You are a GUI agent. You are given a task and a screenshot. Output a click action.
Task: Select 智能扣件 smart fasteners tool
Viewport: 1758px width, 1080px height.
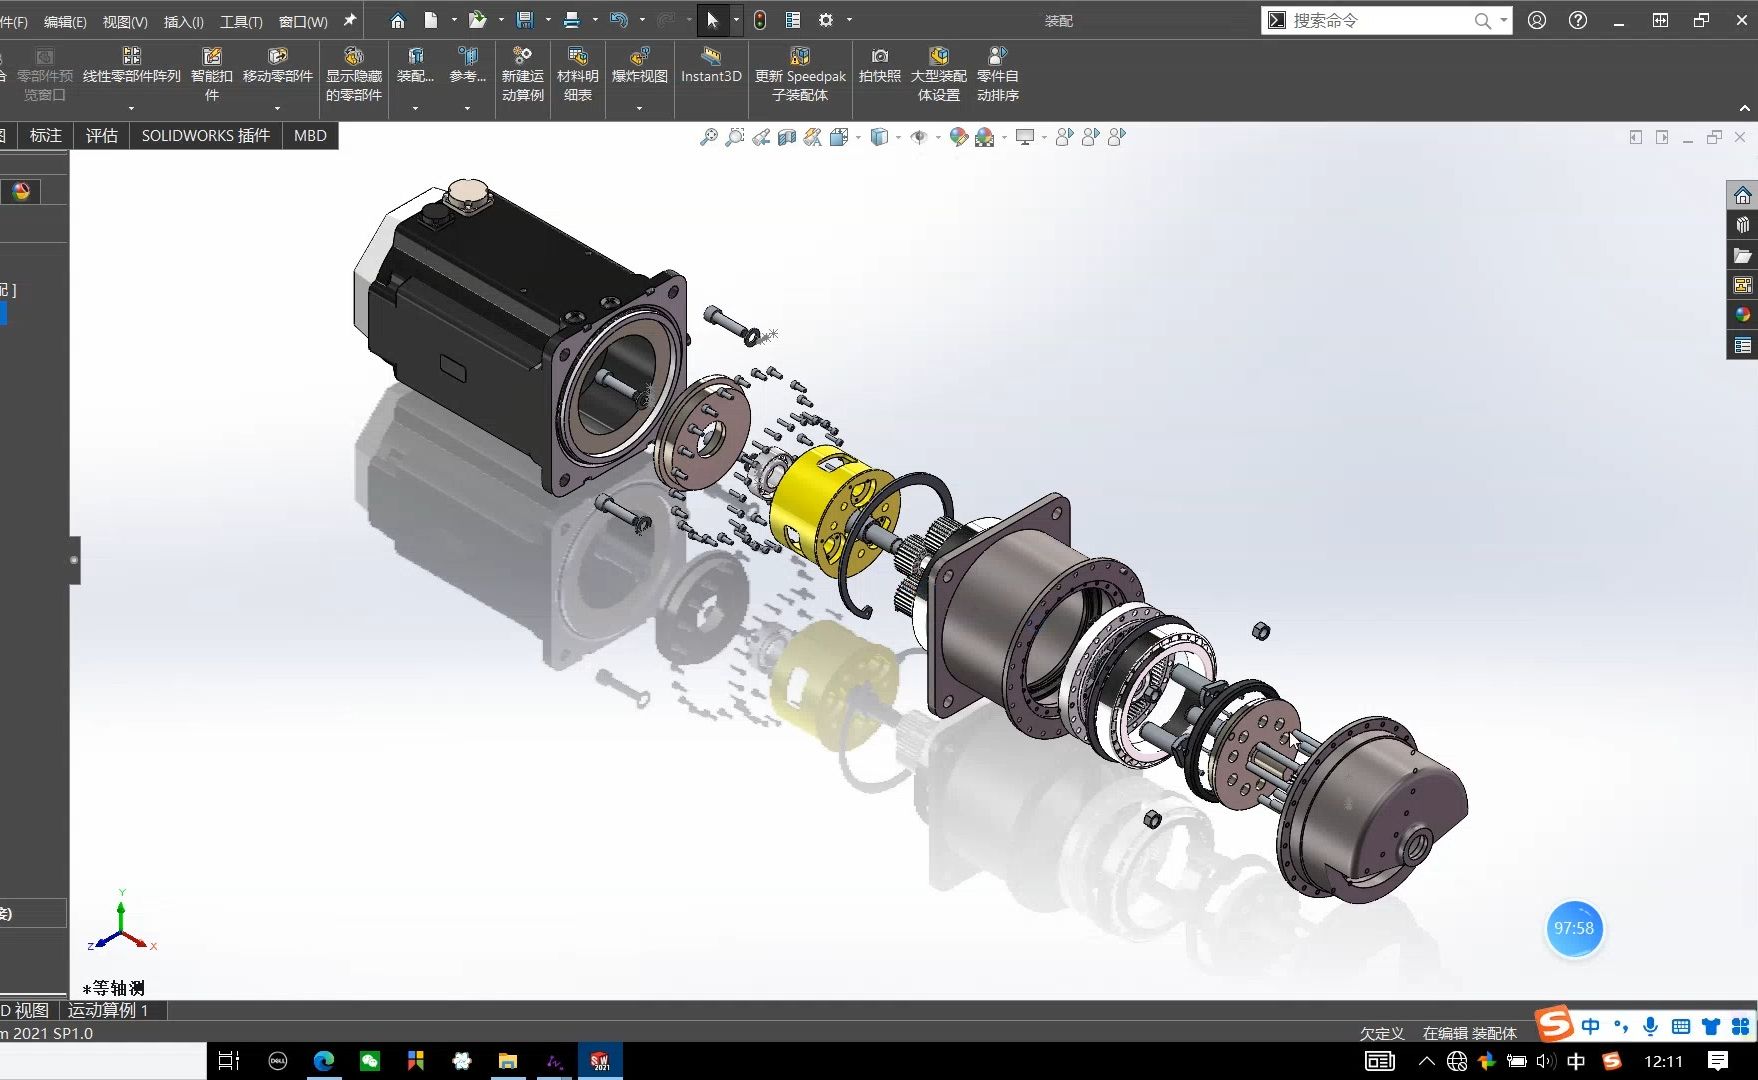point(212,74)
